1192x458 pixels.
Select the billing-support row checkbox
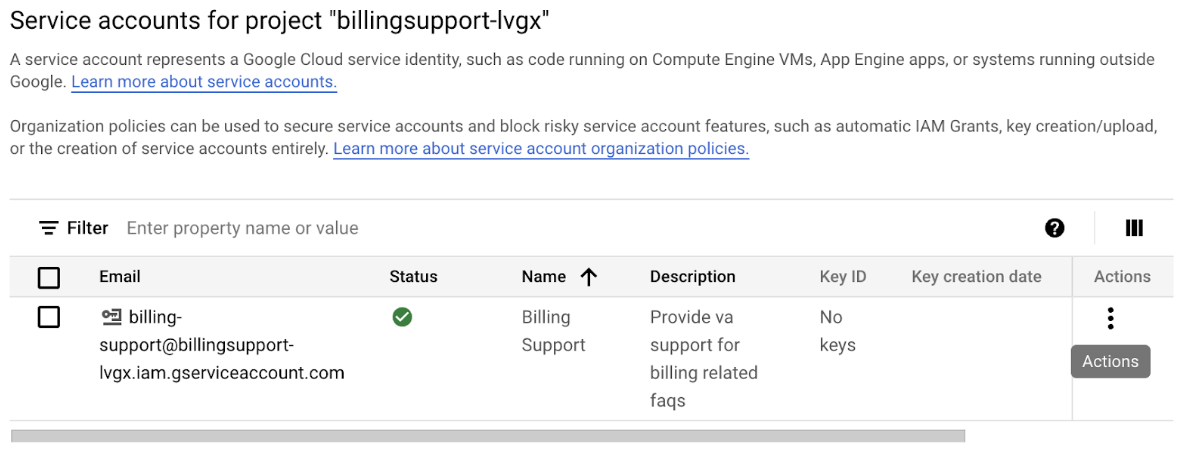click(x=48, y=317)
